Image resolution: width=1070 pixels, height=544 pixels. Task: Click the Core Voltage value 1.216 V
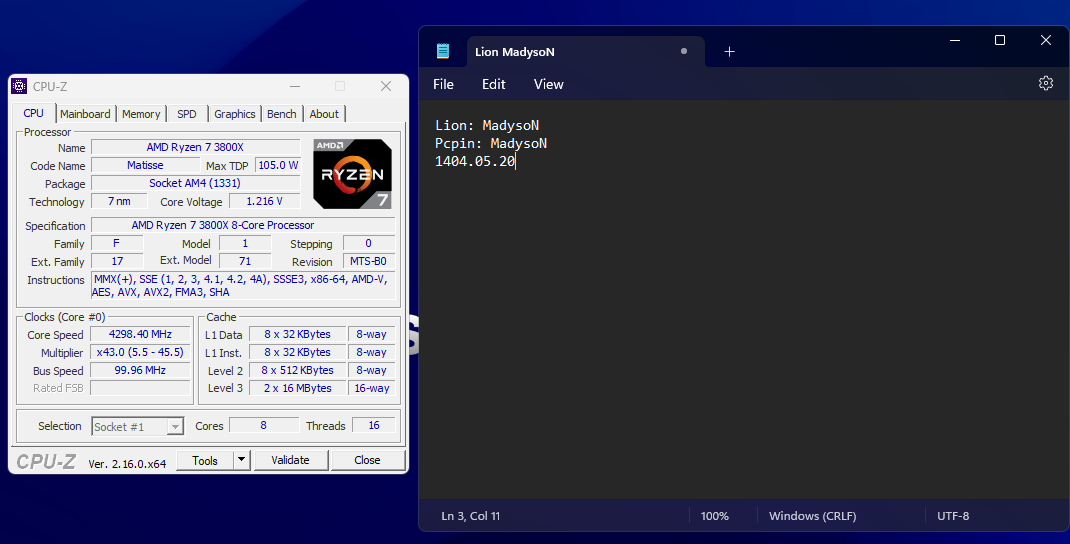pos(264,201)
